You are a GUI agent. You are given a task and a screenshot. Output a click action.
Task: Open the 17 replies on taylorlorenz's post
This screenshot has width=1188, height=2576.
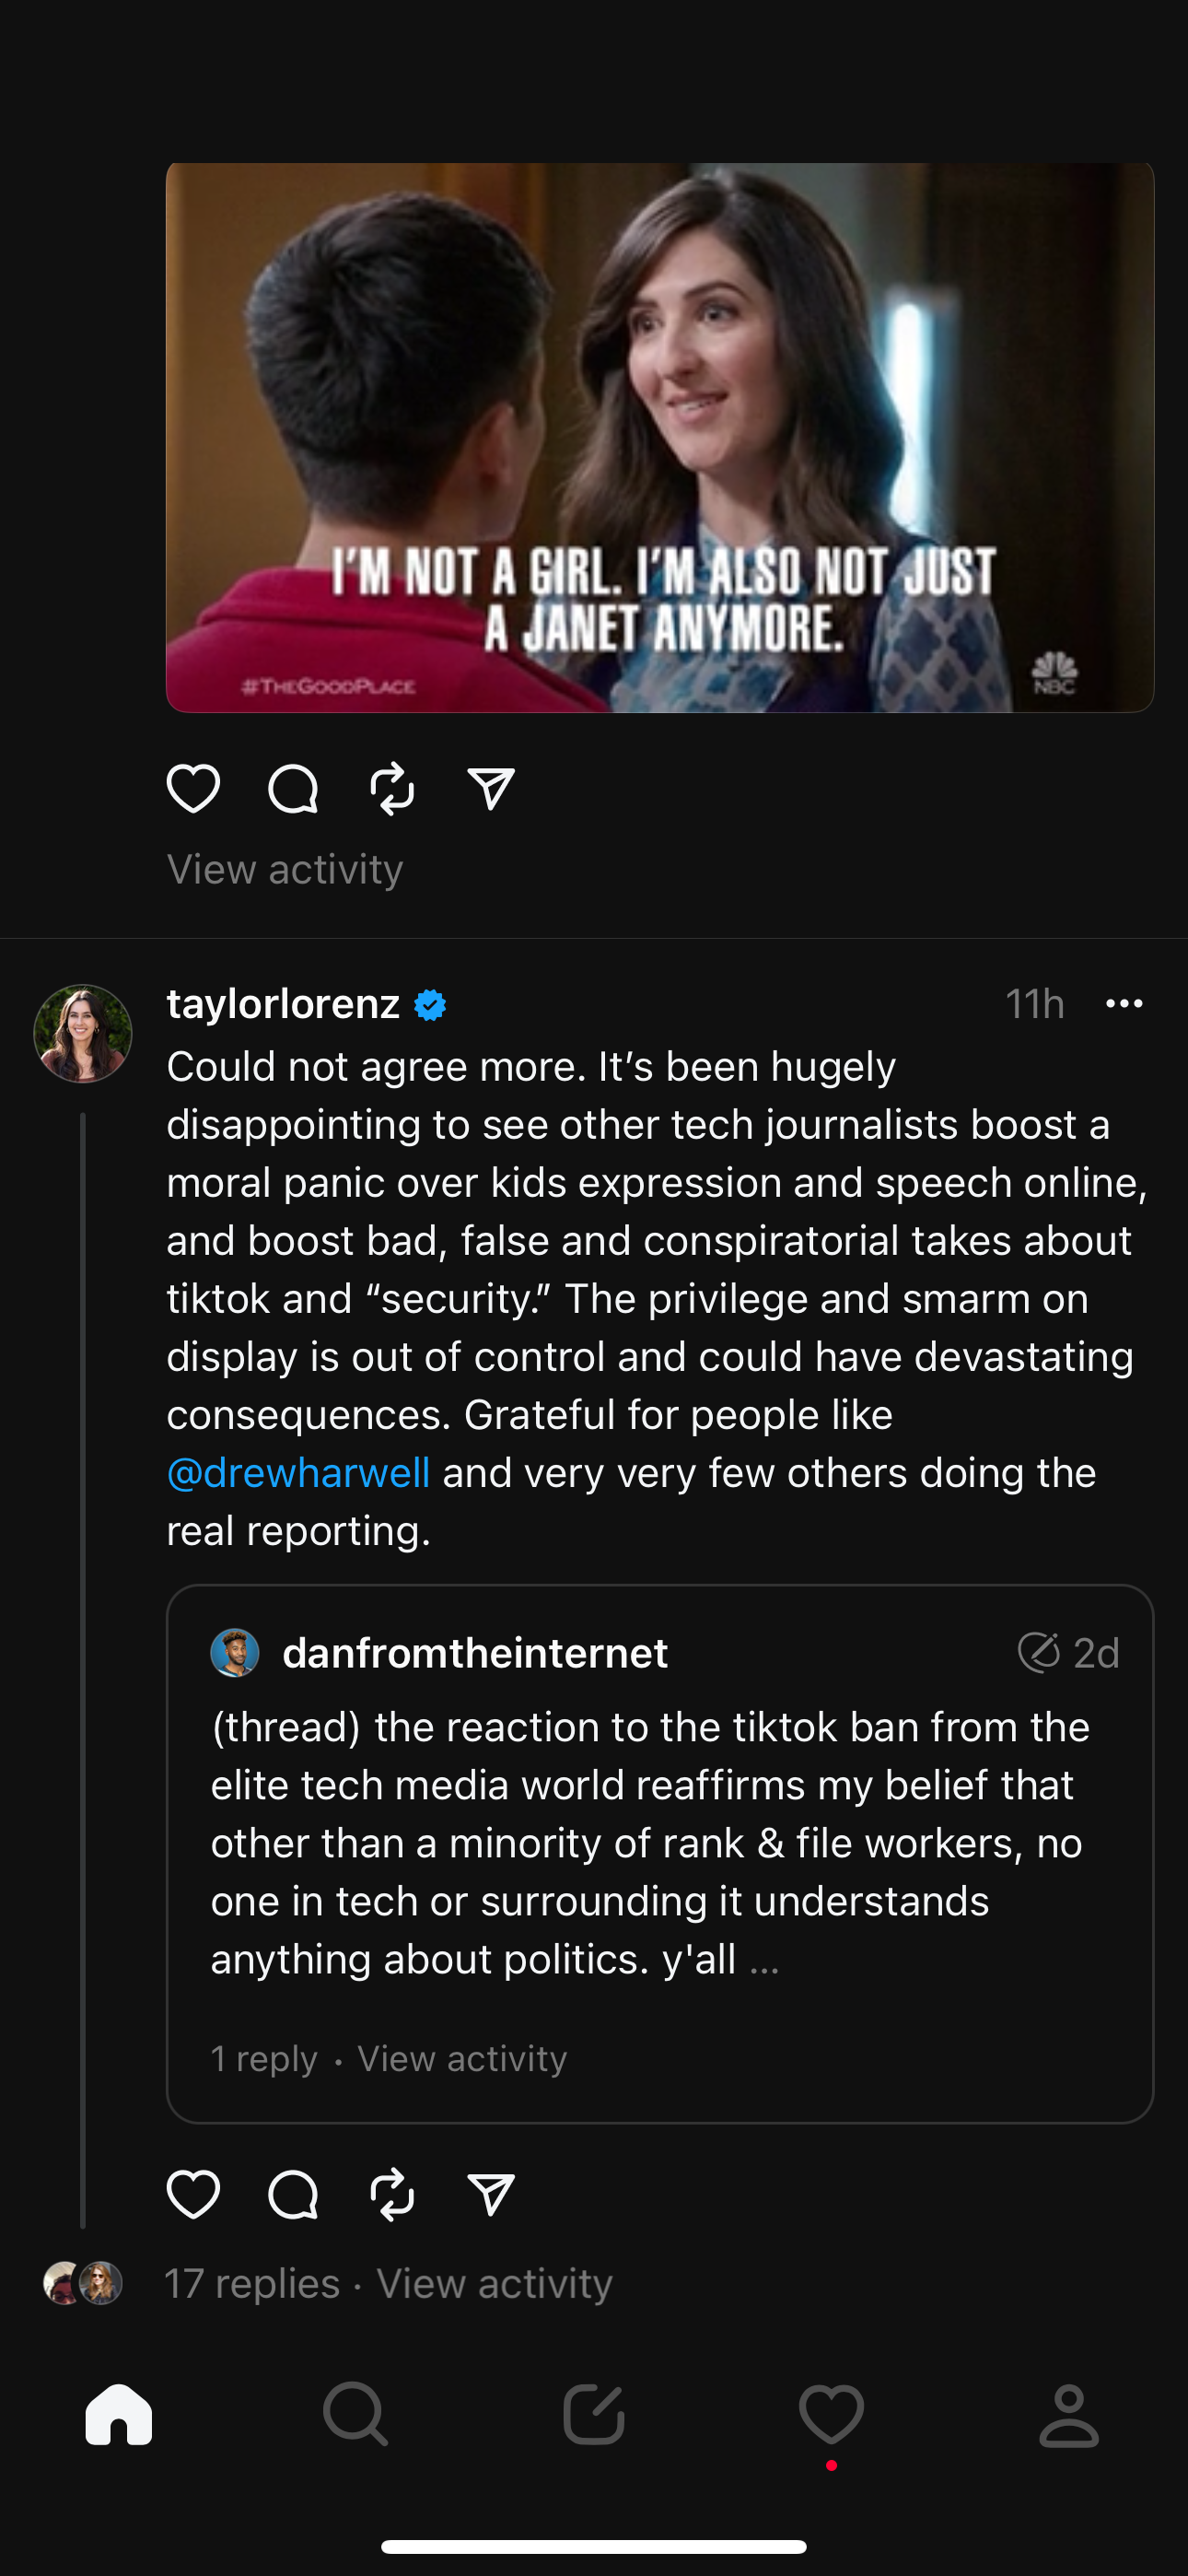pyautogui.click(x=252, y=2284)
